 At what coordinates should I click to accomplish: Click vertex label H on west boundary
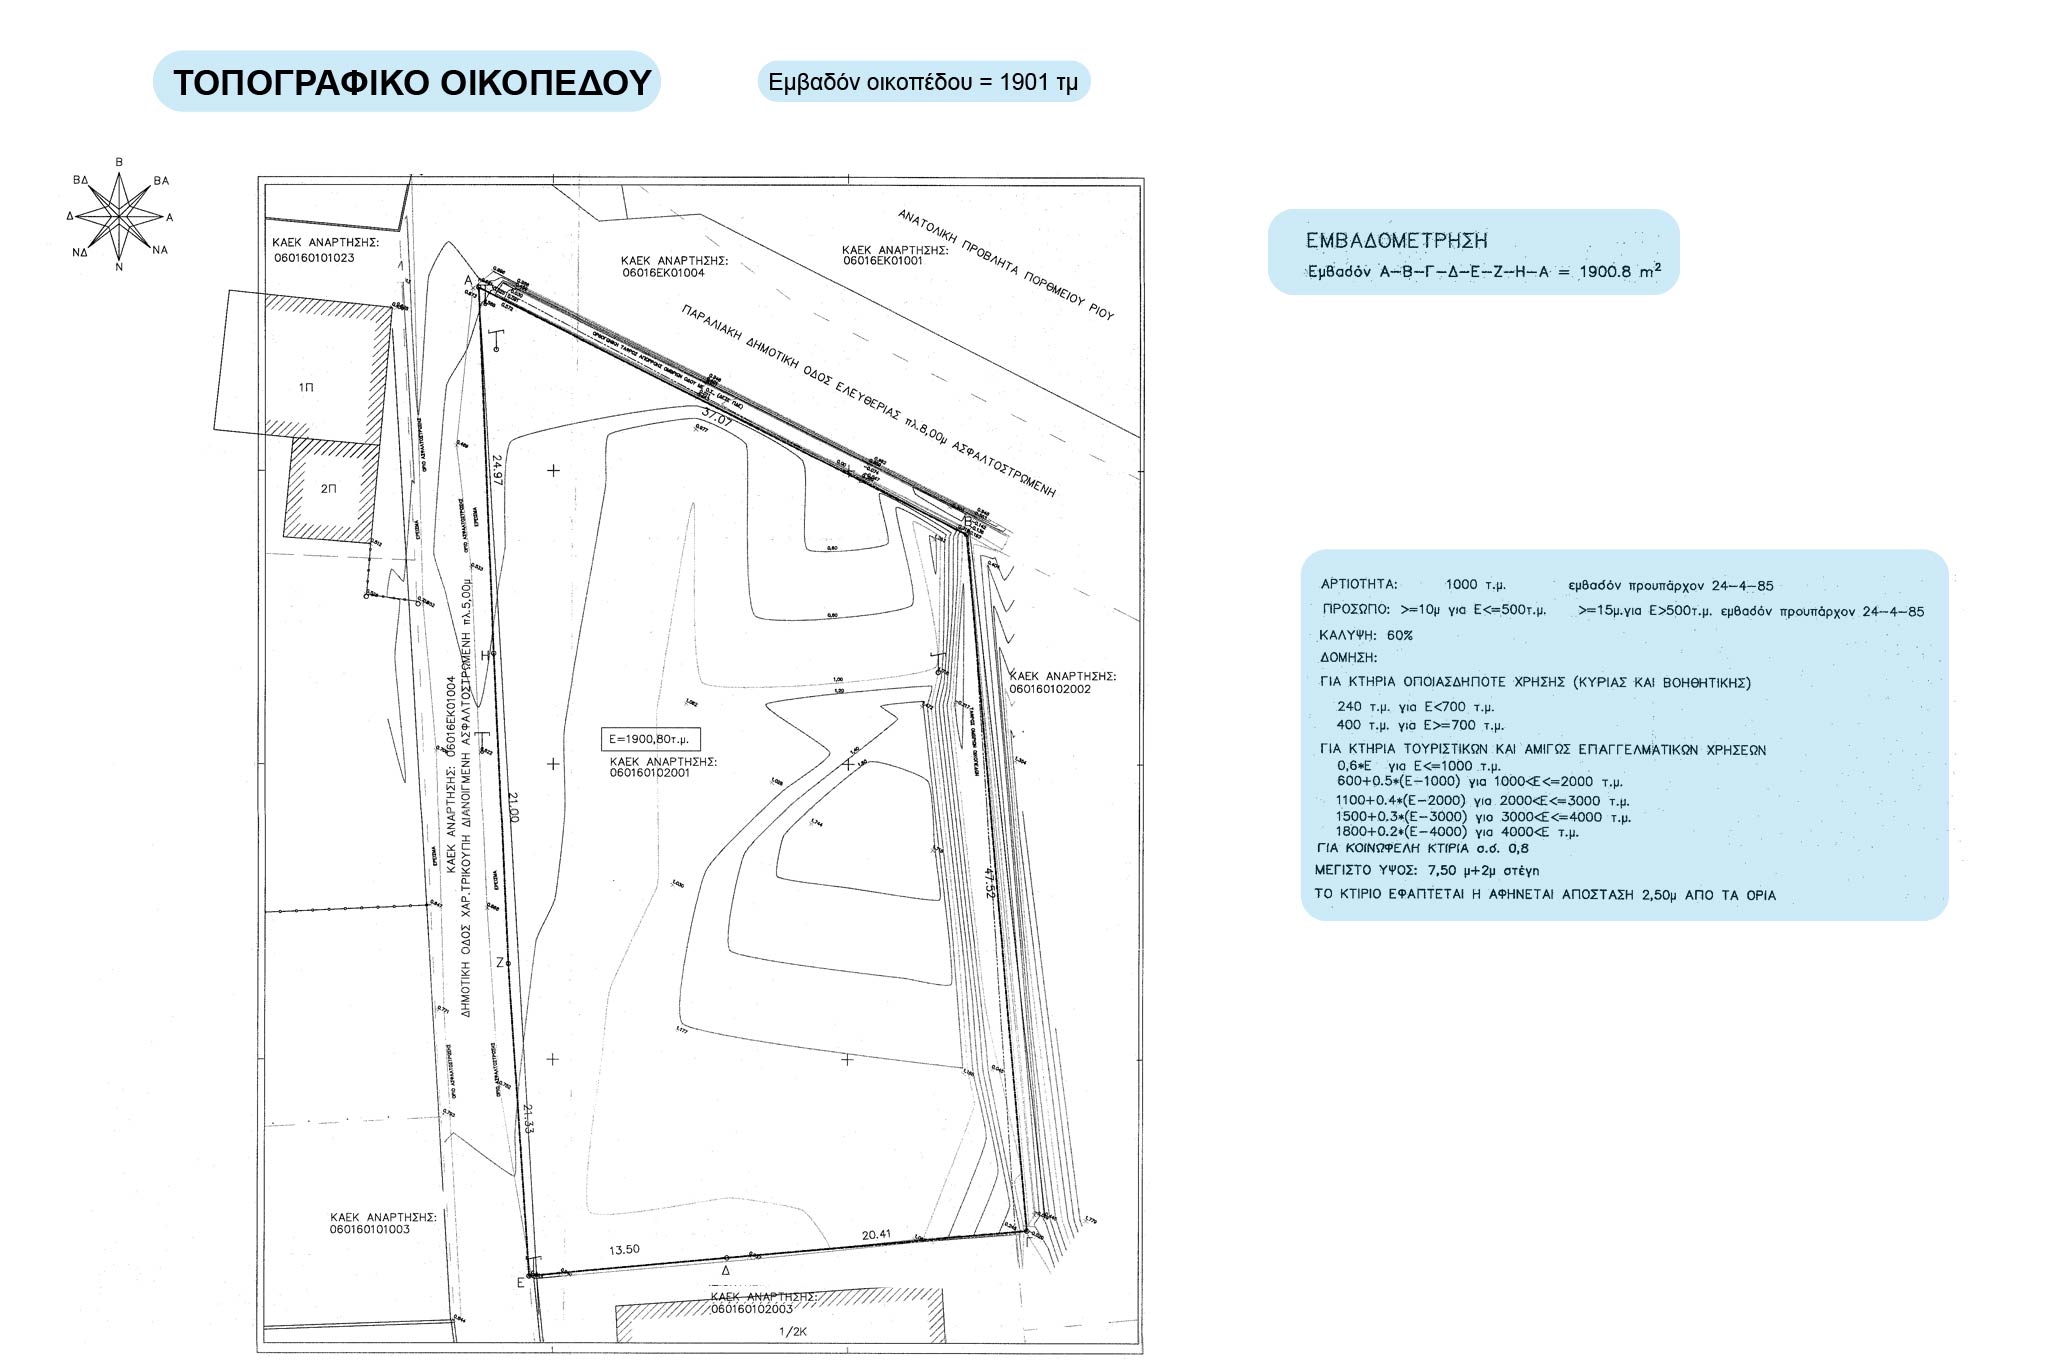485,656
